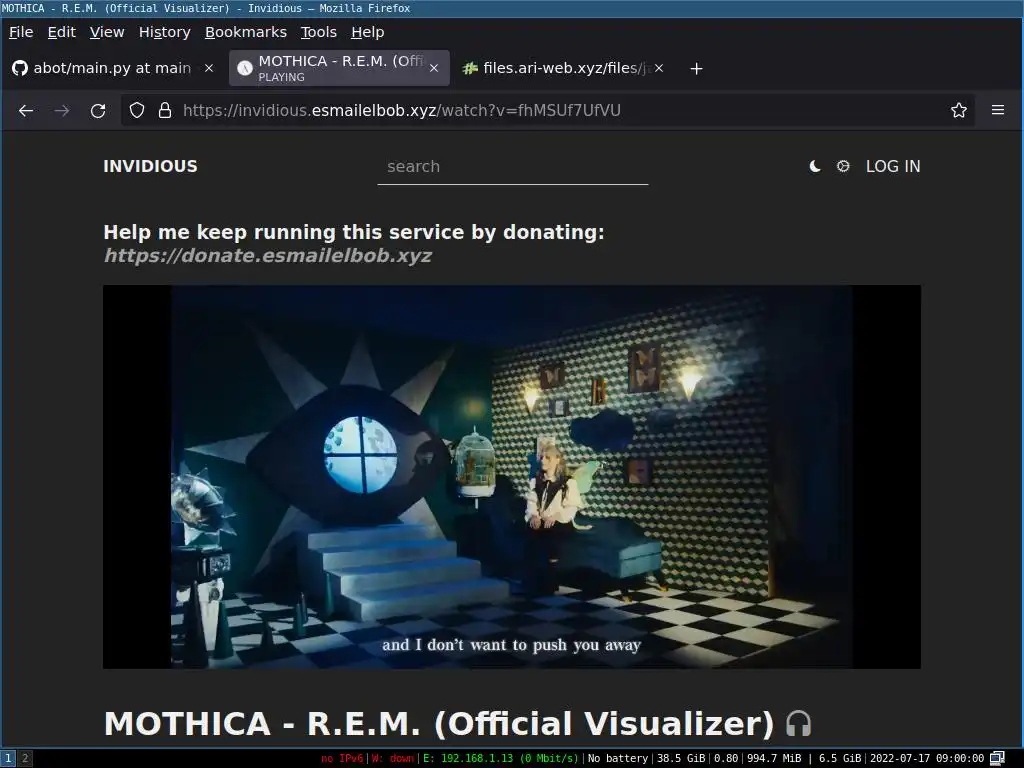Click the 2022-07-17 09:00:00 clock

pyautogui.click(x=927, y=758)
